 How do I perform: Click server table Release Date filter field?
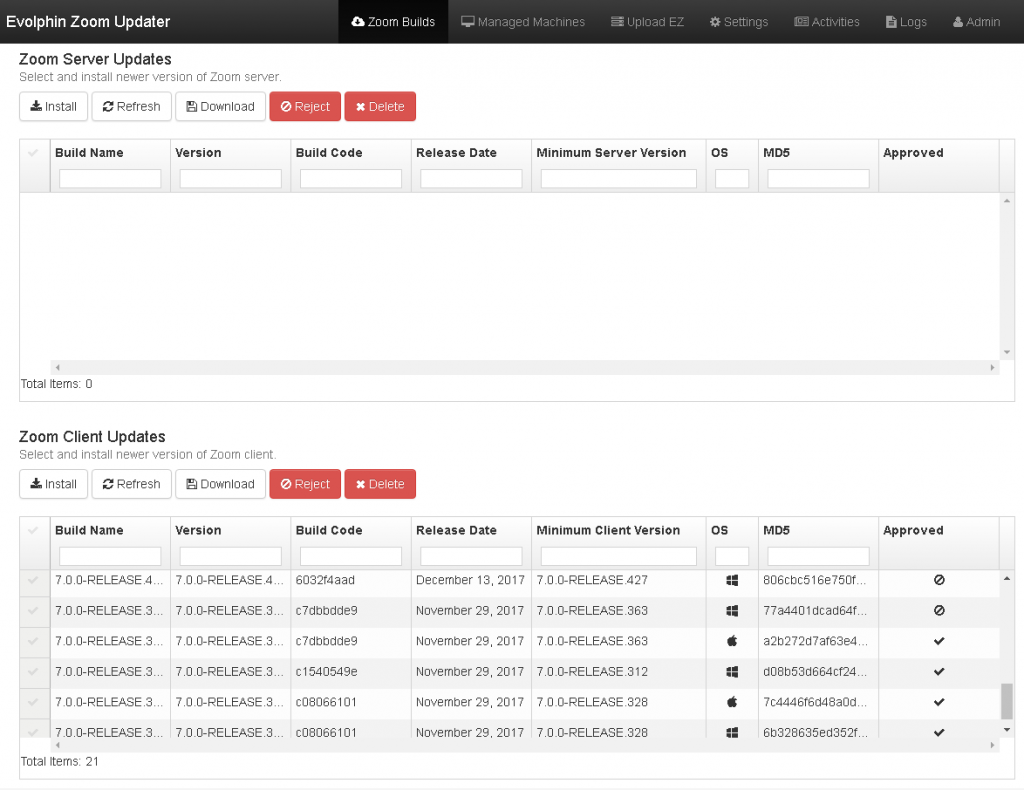point(471,178)
